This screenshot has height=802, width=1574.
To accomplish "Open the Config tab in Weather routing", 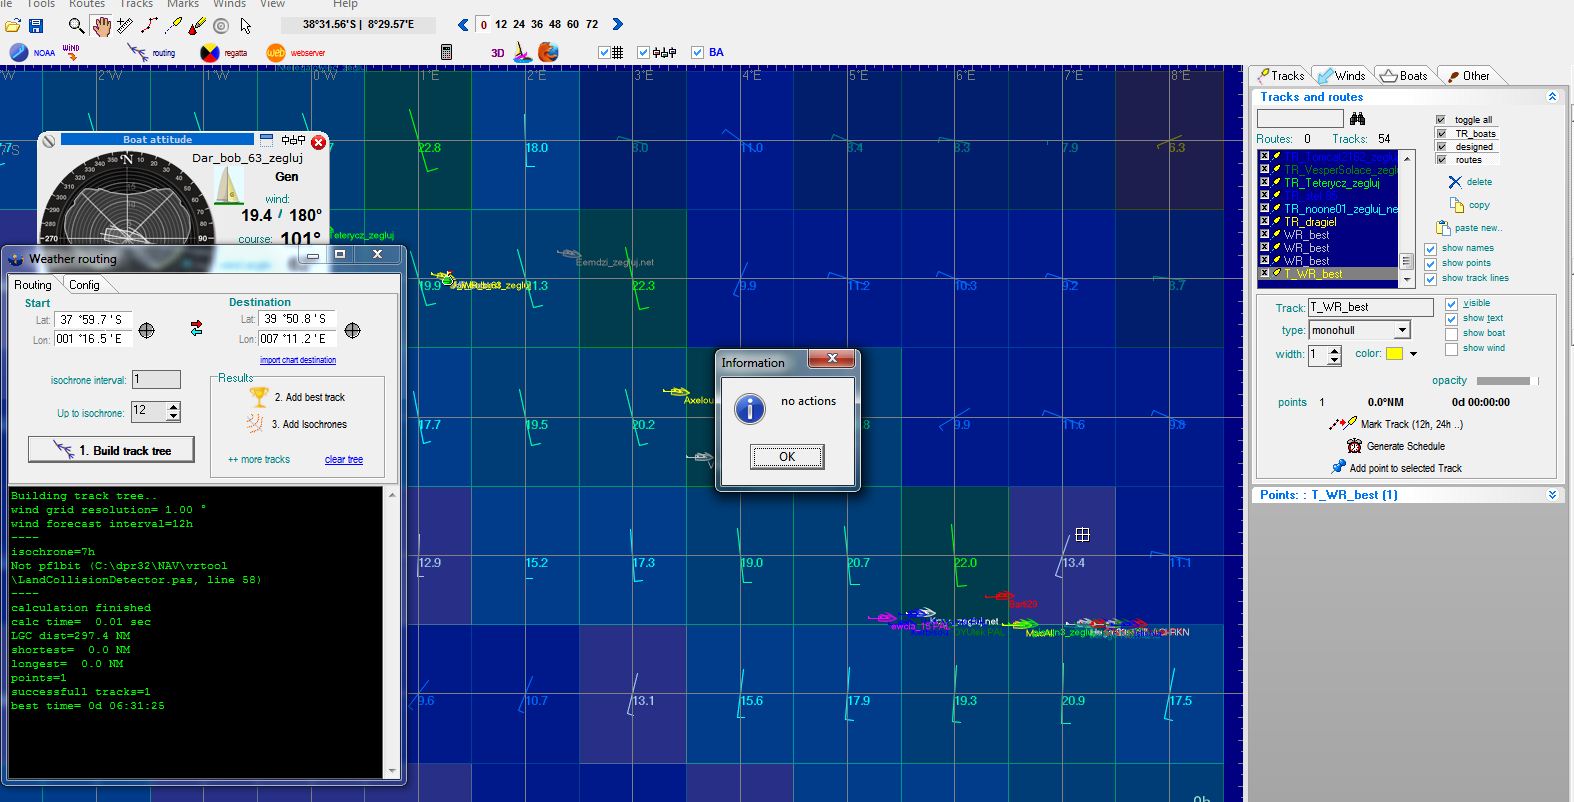I will pyautogui.click(x=84, y=285).
